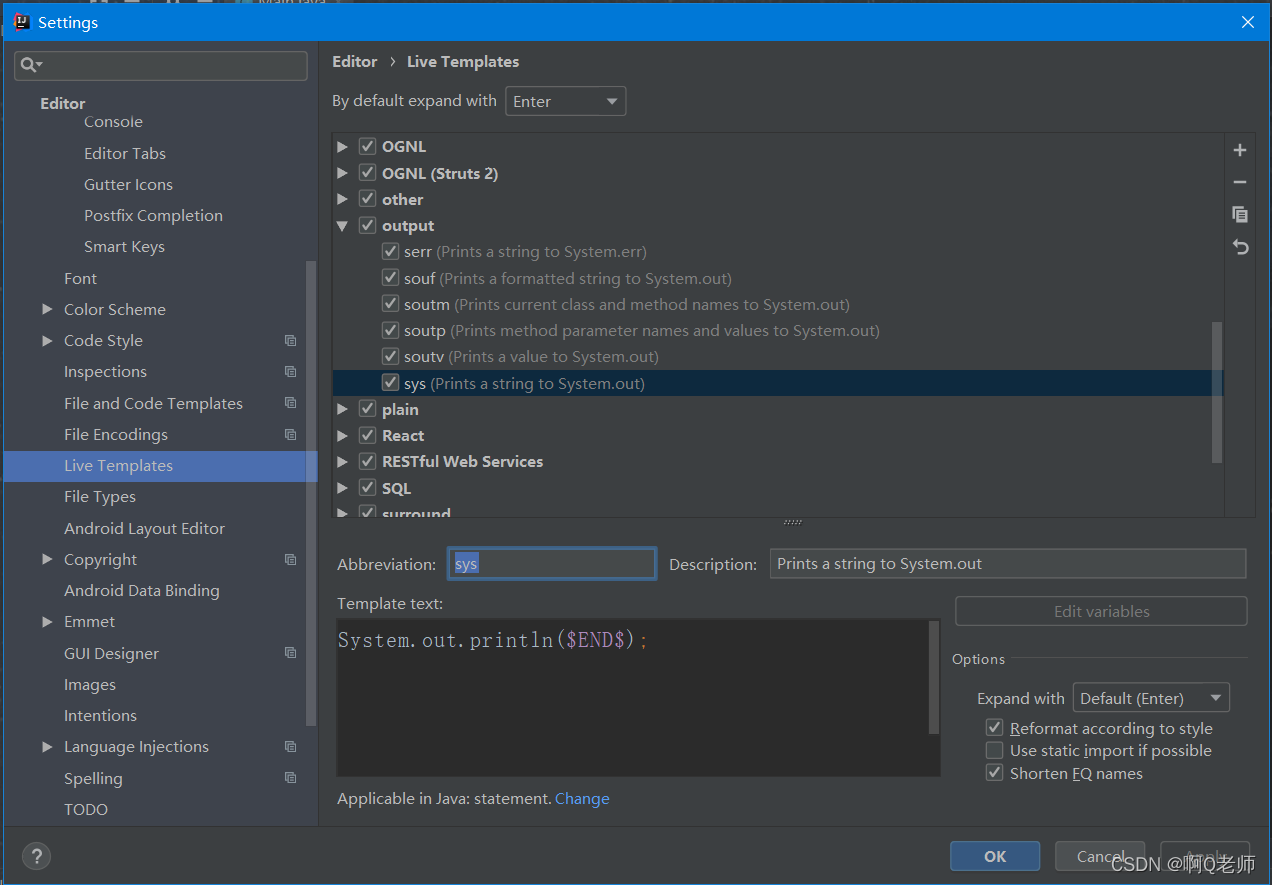This screenshot has width=1272, height=885.
Task: Open the Intentions settings page
Action: coord(100,716)
